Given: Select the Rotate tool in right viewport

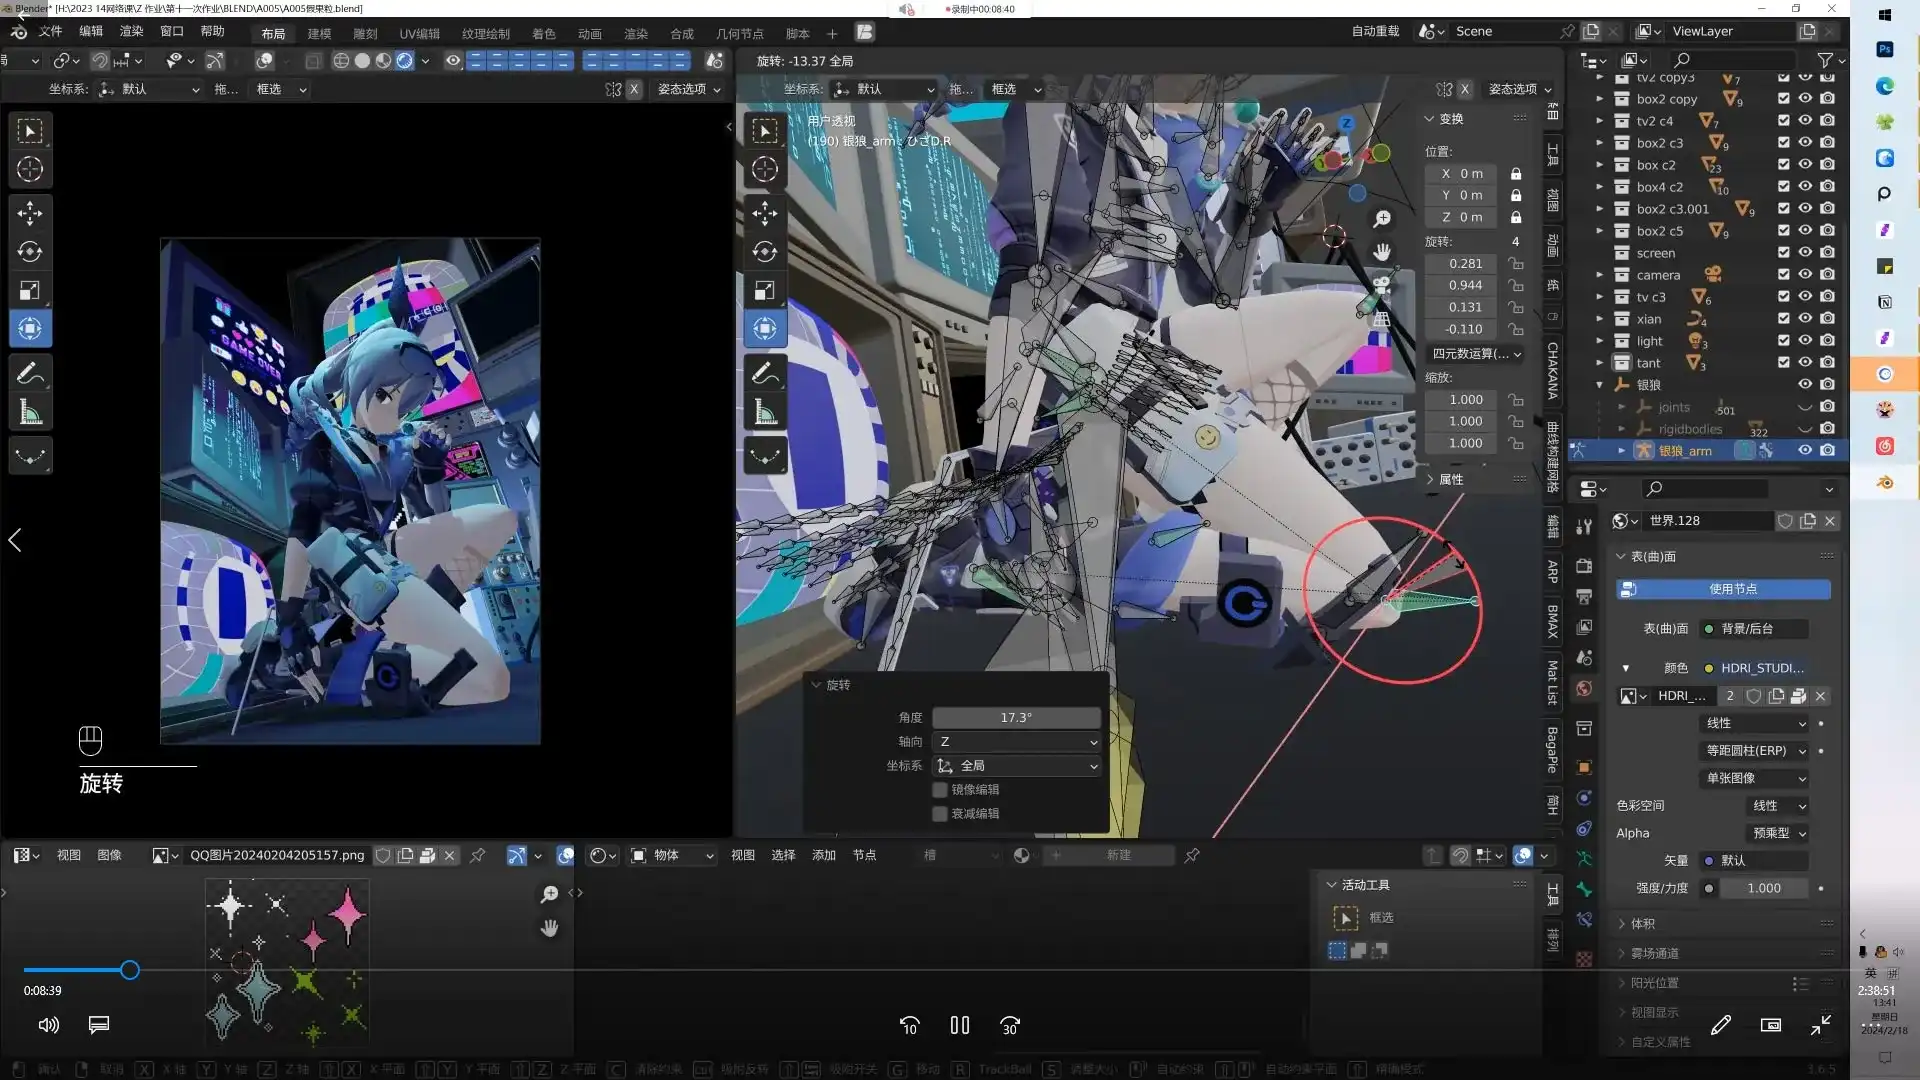Looking at the screenshot, I should tap(765, 251).
